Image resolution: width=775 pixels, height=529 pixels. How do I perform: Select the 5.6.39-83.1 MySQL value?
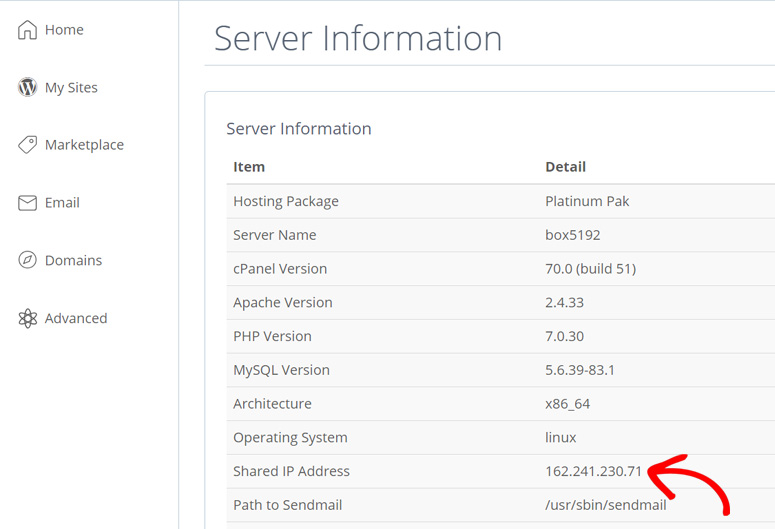(580, 370)
